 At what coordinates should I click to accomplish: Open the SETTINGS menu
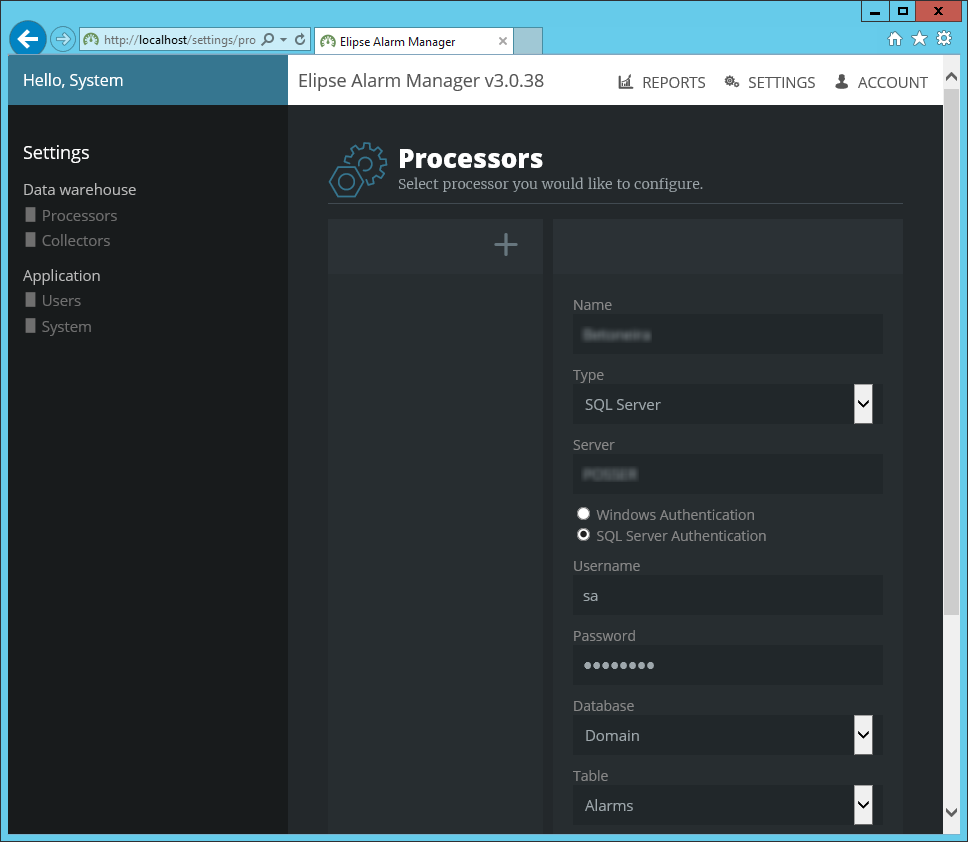point(770,82)
